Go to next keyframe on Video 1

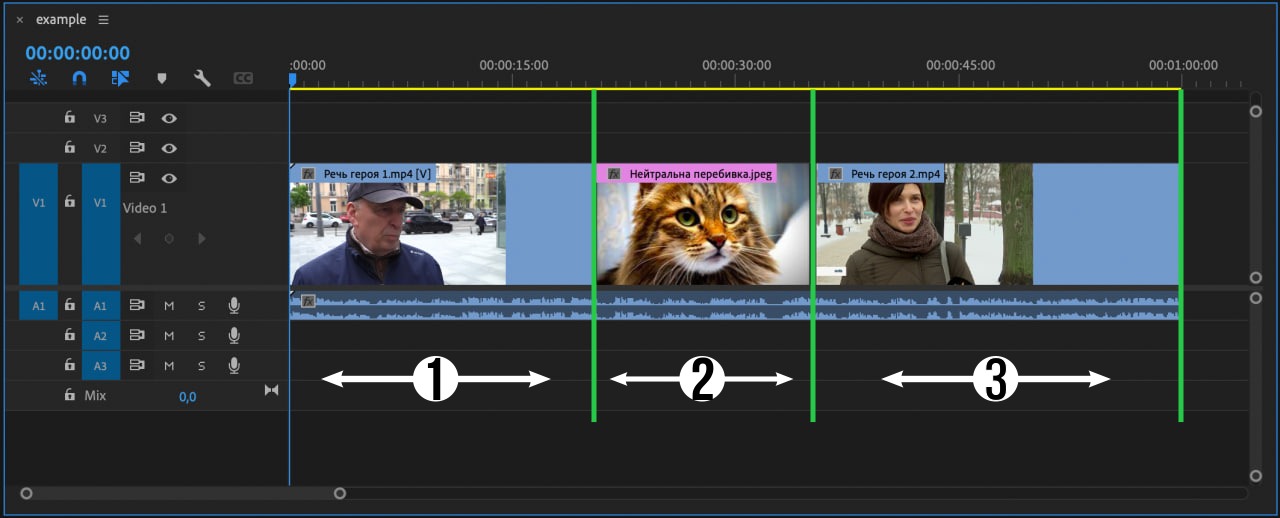click(x=202, y=238)
